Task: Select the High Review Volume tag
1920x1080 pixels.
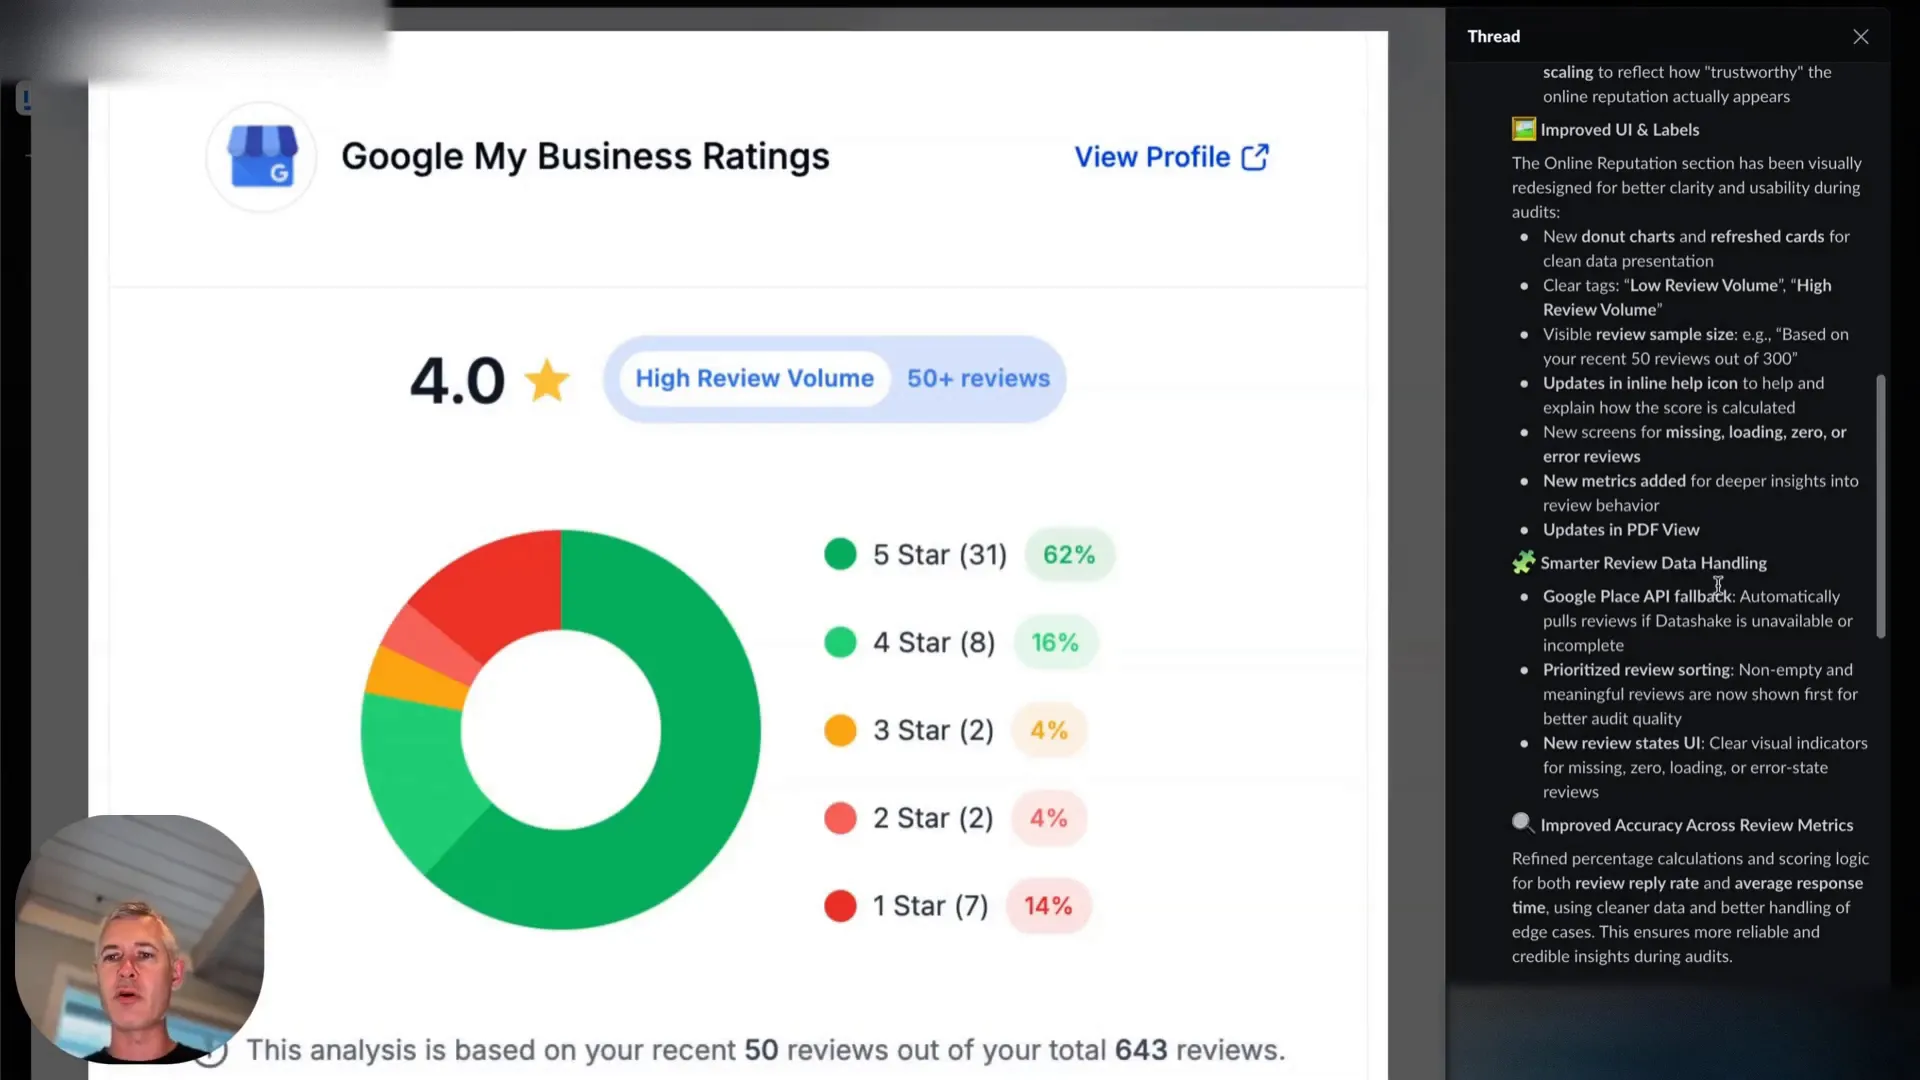Action: tap(754, 378)
